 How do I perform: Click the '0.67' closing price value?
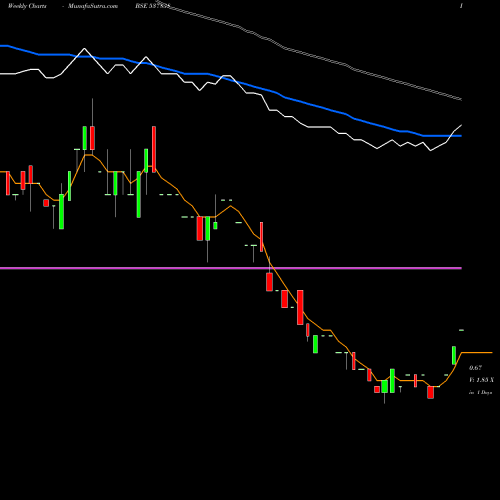(475, 368)
